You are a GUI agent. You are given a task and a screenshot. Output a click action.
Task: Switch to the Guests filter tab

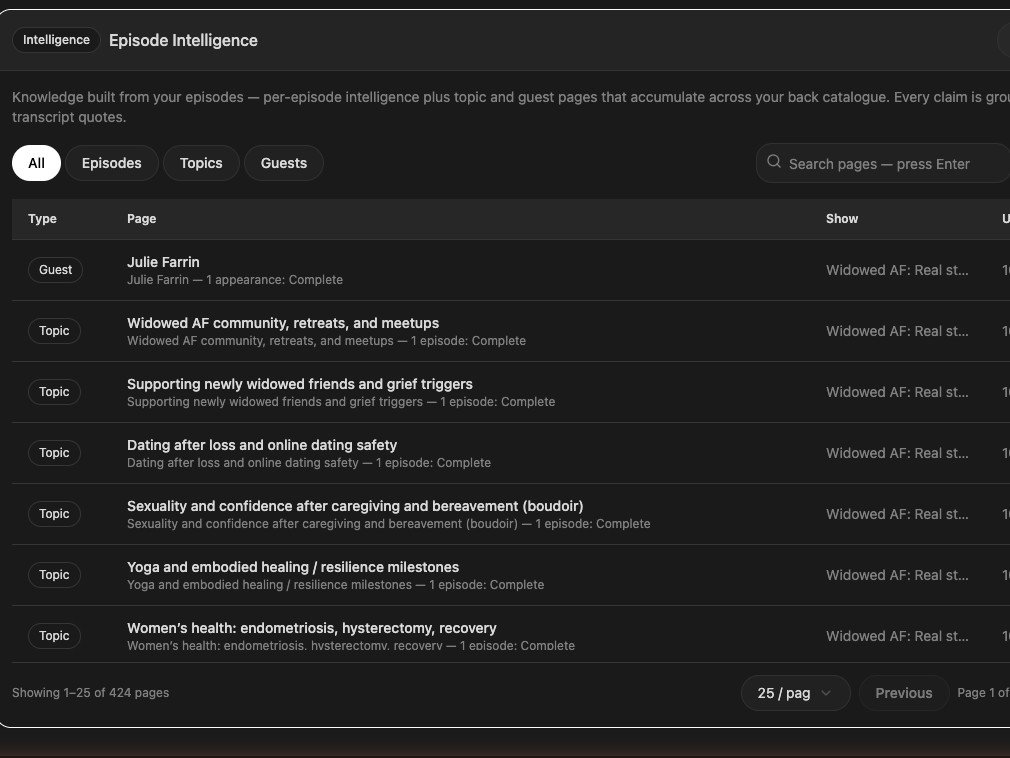pos(283,163)
